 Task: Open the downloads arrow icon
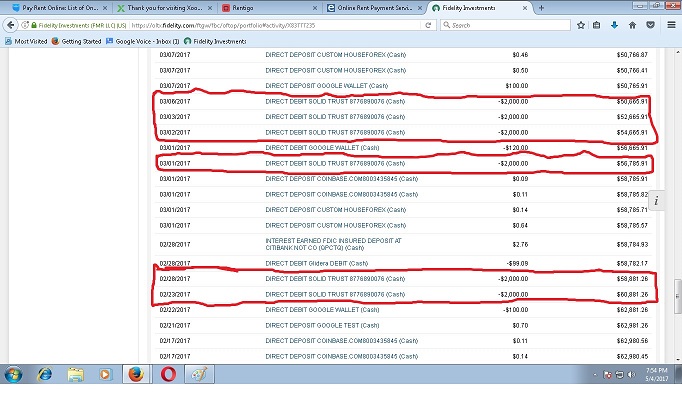tap(614, 25)
